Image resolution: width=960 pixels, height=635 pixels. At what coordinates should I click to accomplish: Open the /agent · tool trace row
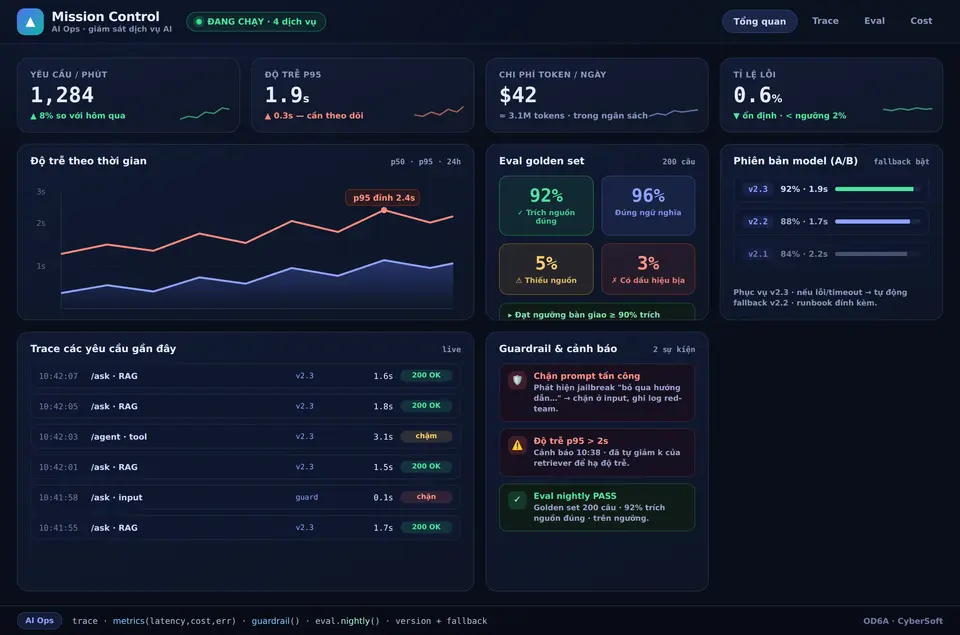(x=246, y=437)
